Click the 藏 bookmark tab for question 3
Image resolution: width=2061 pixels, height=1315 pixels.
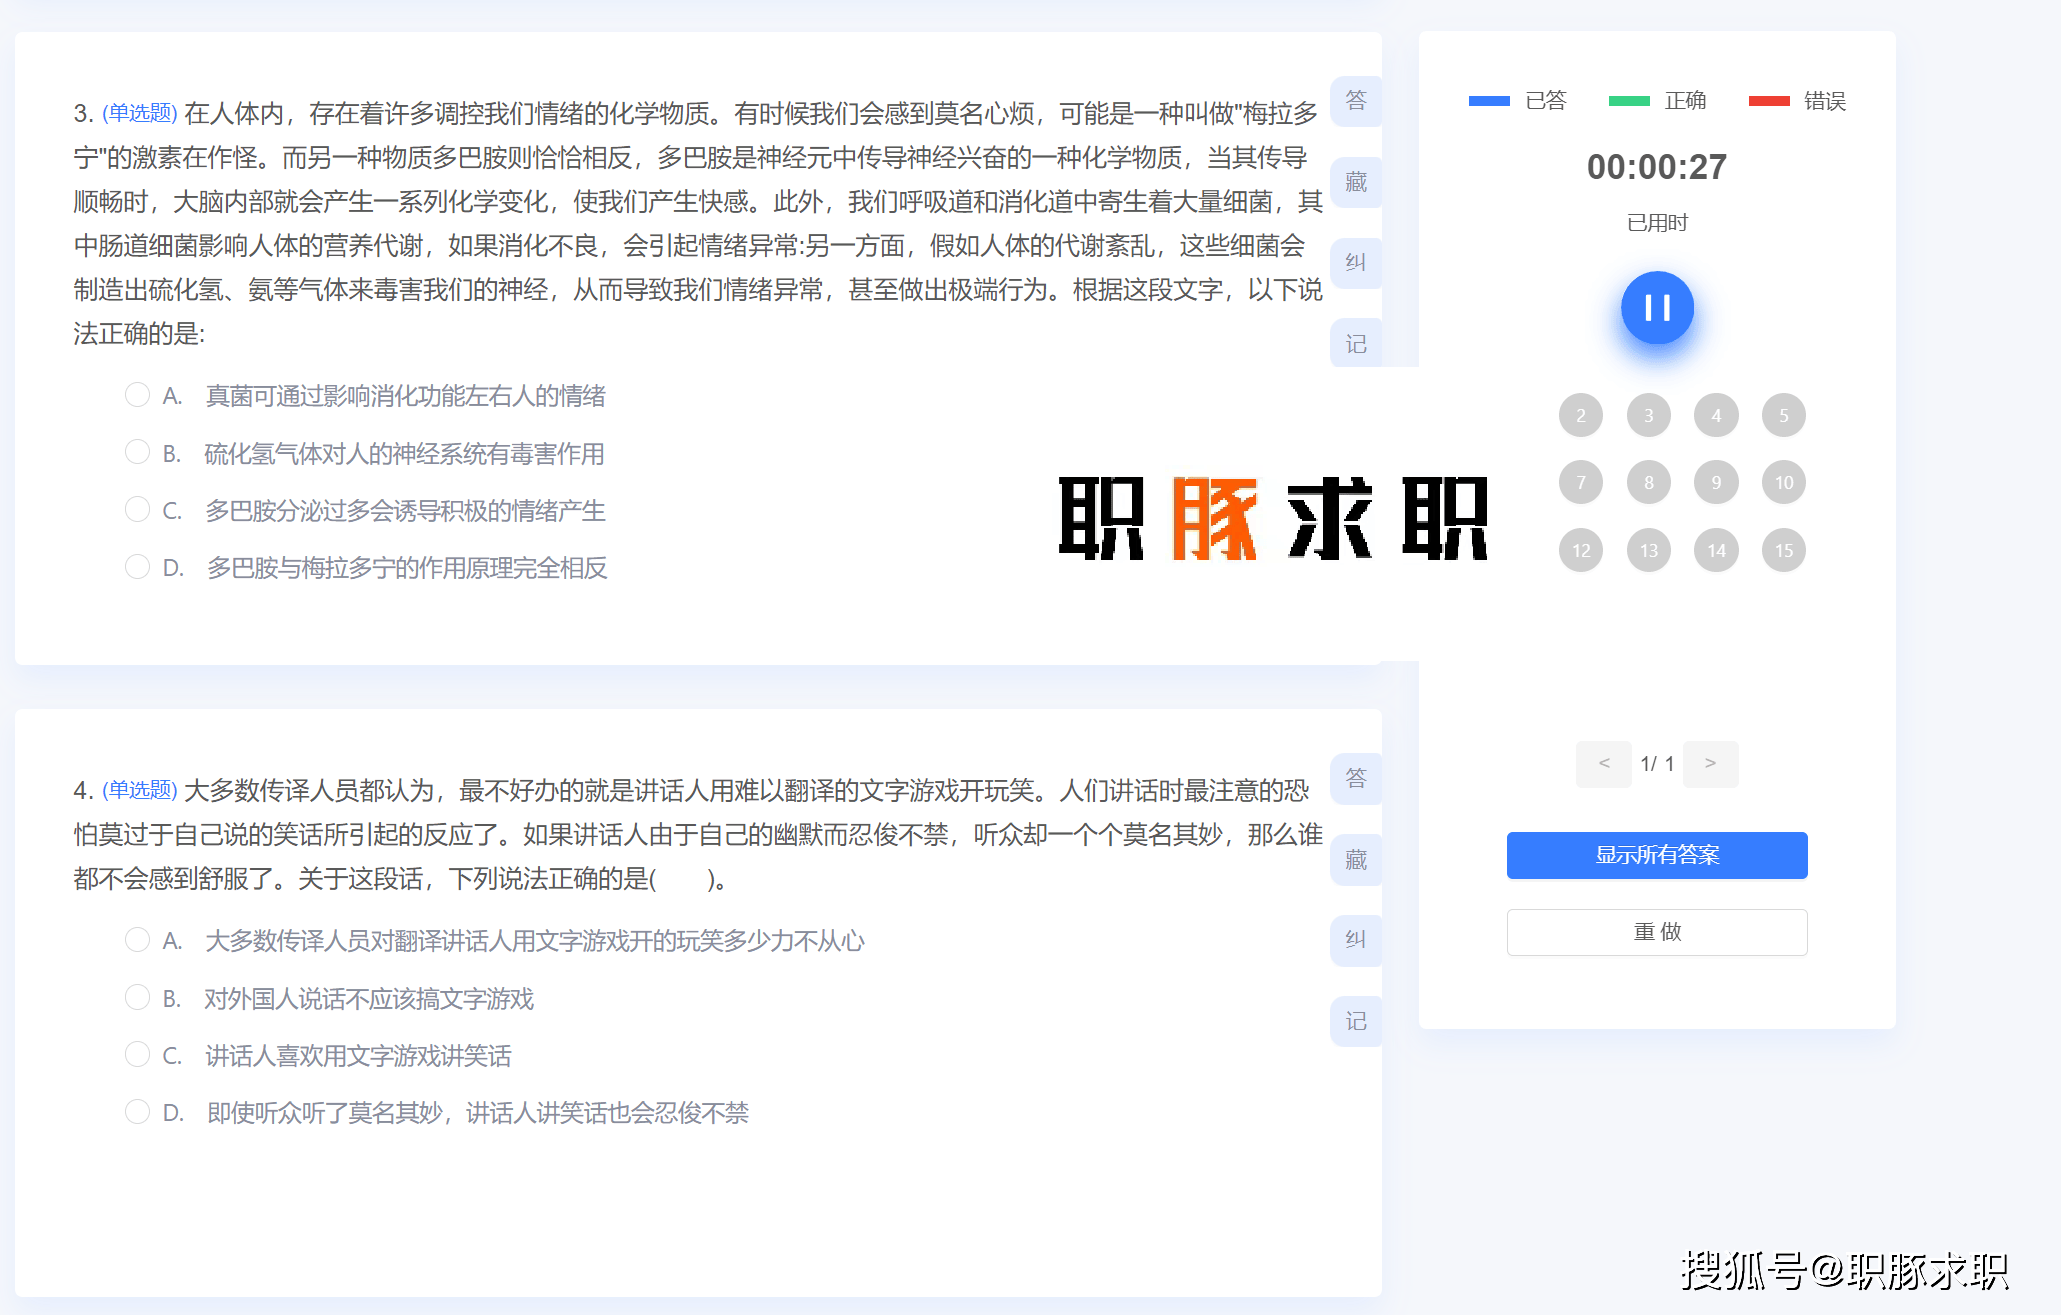[1355, 182]
